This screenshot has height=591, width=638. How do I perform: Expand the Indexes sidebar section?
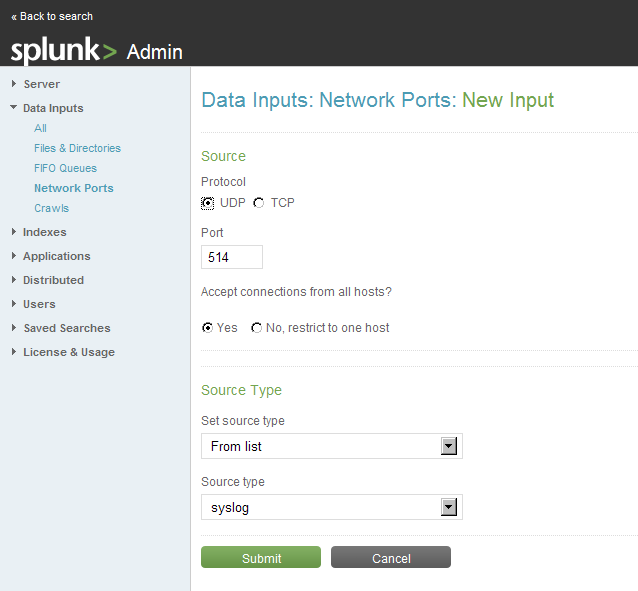[x=14, y=232]
